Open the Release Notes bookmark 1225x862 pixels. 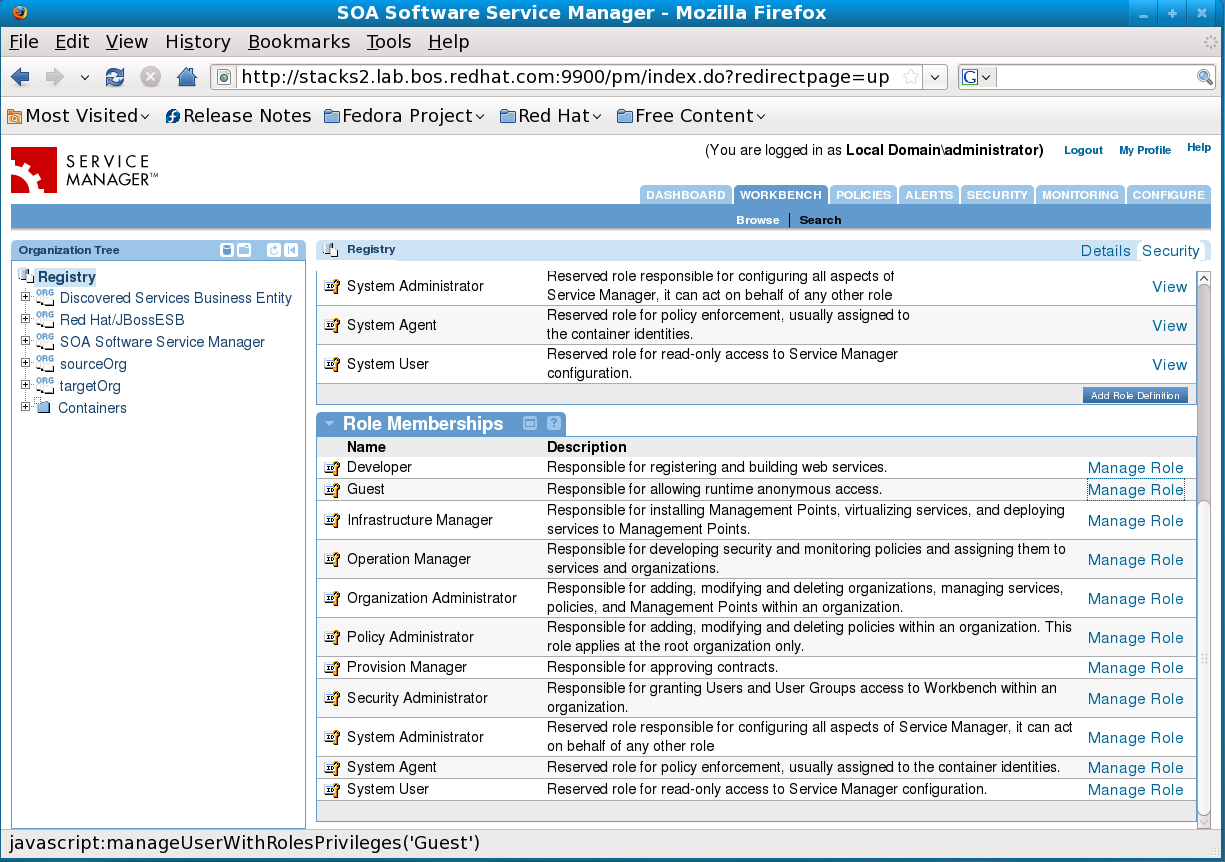(x=238, y=116)
